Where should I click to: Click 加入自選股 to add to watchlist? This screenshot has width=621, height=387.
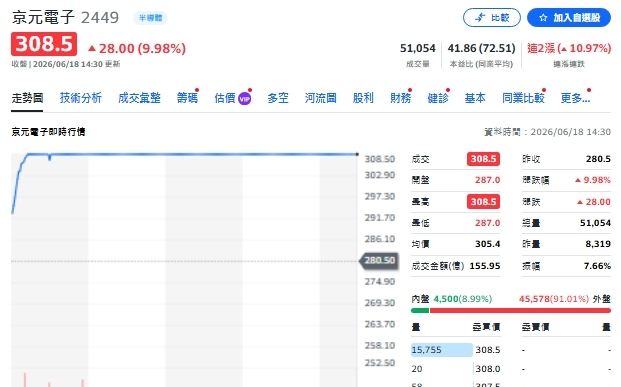(569, 18)
